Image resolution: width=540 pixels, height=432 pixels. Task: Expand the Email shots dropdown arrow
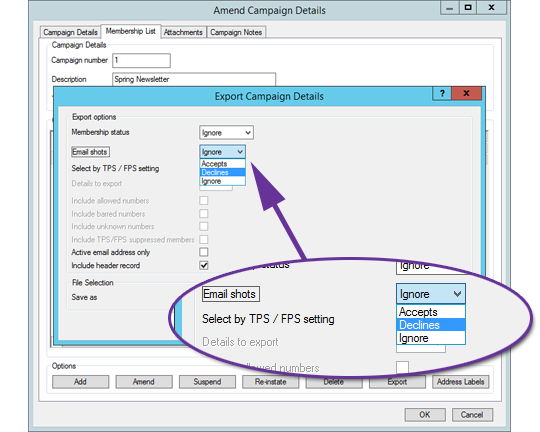coord(240,152)
